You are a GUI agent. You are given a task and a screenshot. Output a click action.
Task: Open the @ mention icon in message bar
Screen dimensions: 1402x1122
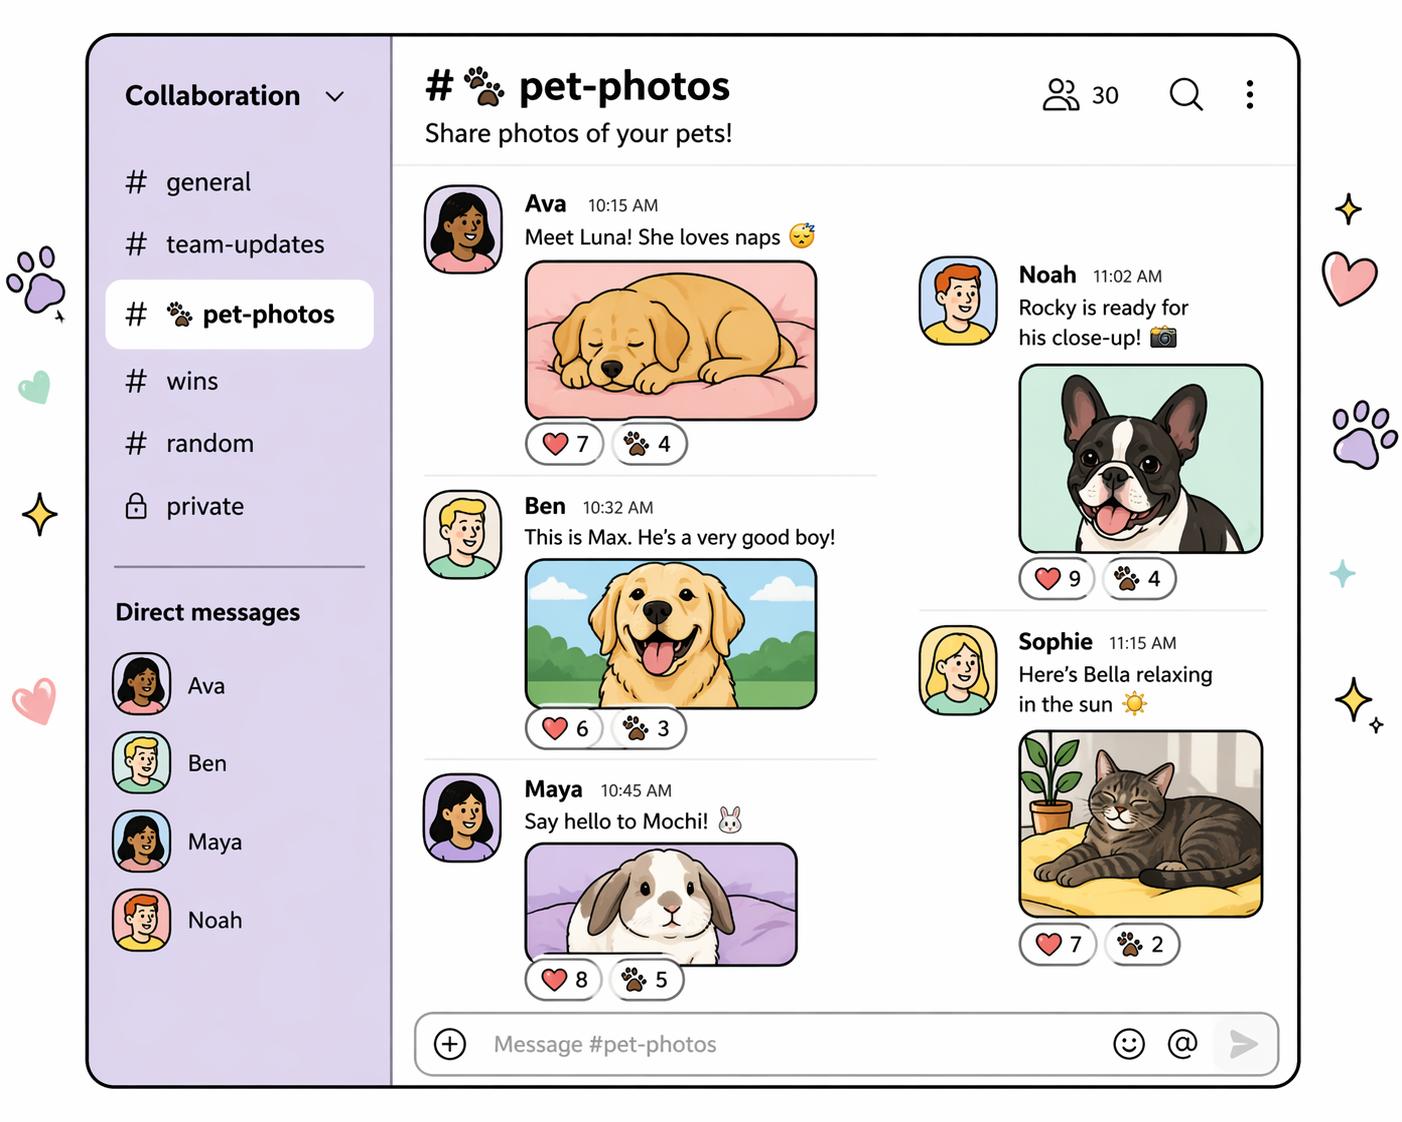click(x=1183, y=1044)
